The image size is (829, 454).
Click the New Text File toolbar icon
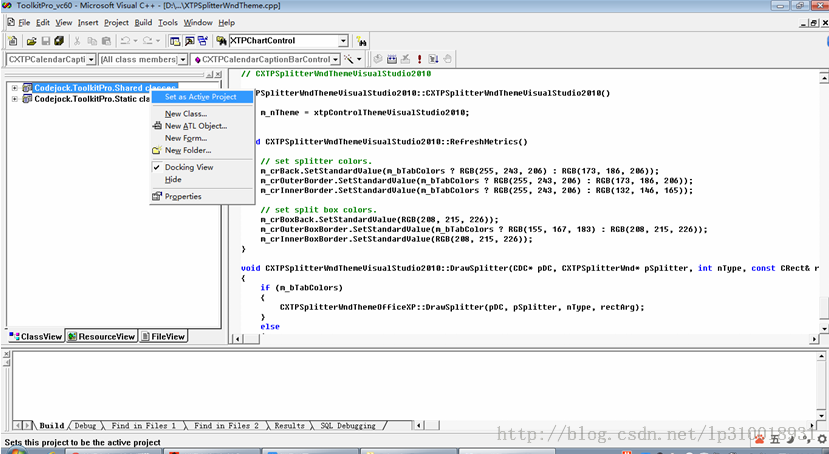pos(13,41)
